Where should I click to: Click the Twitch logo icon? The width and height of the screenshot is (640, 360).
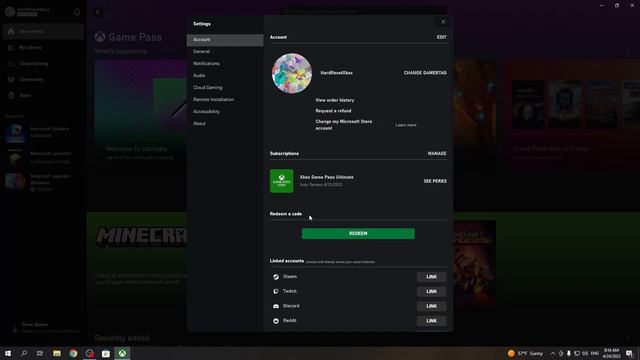point(276,291)
